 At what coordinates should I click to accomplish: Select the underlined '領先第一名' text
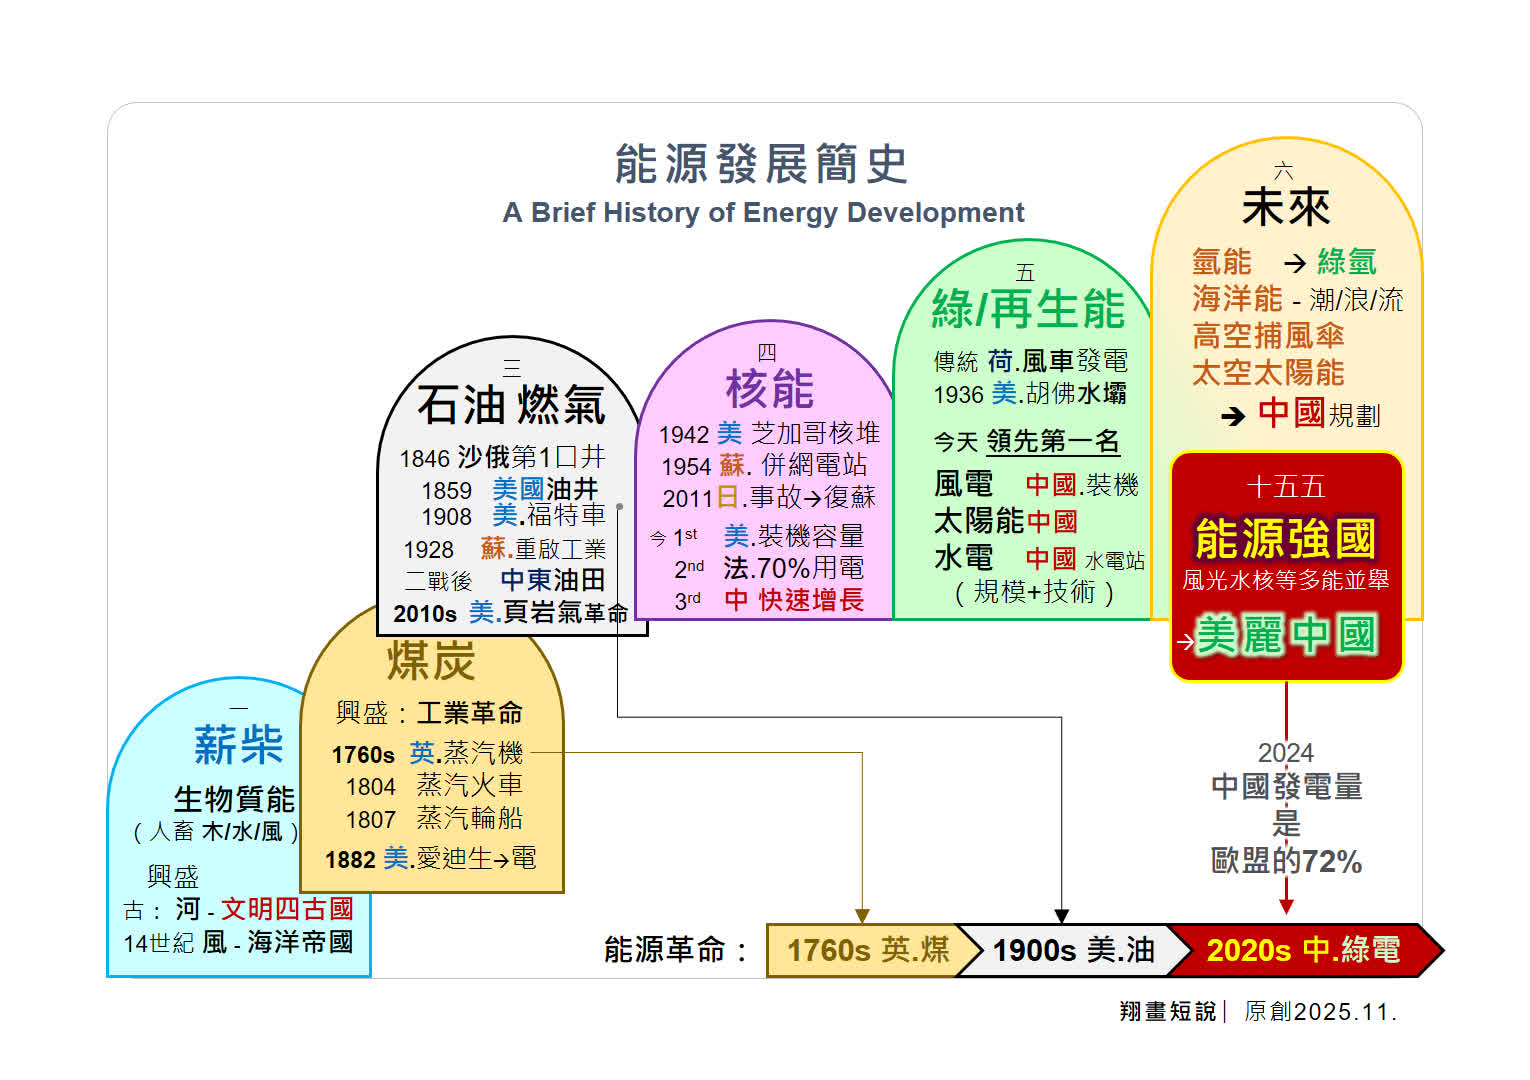1052,441
